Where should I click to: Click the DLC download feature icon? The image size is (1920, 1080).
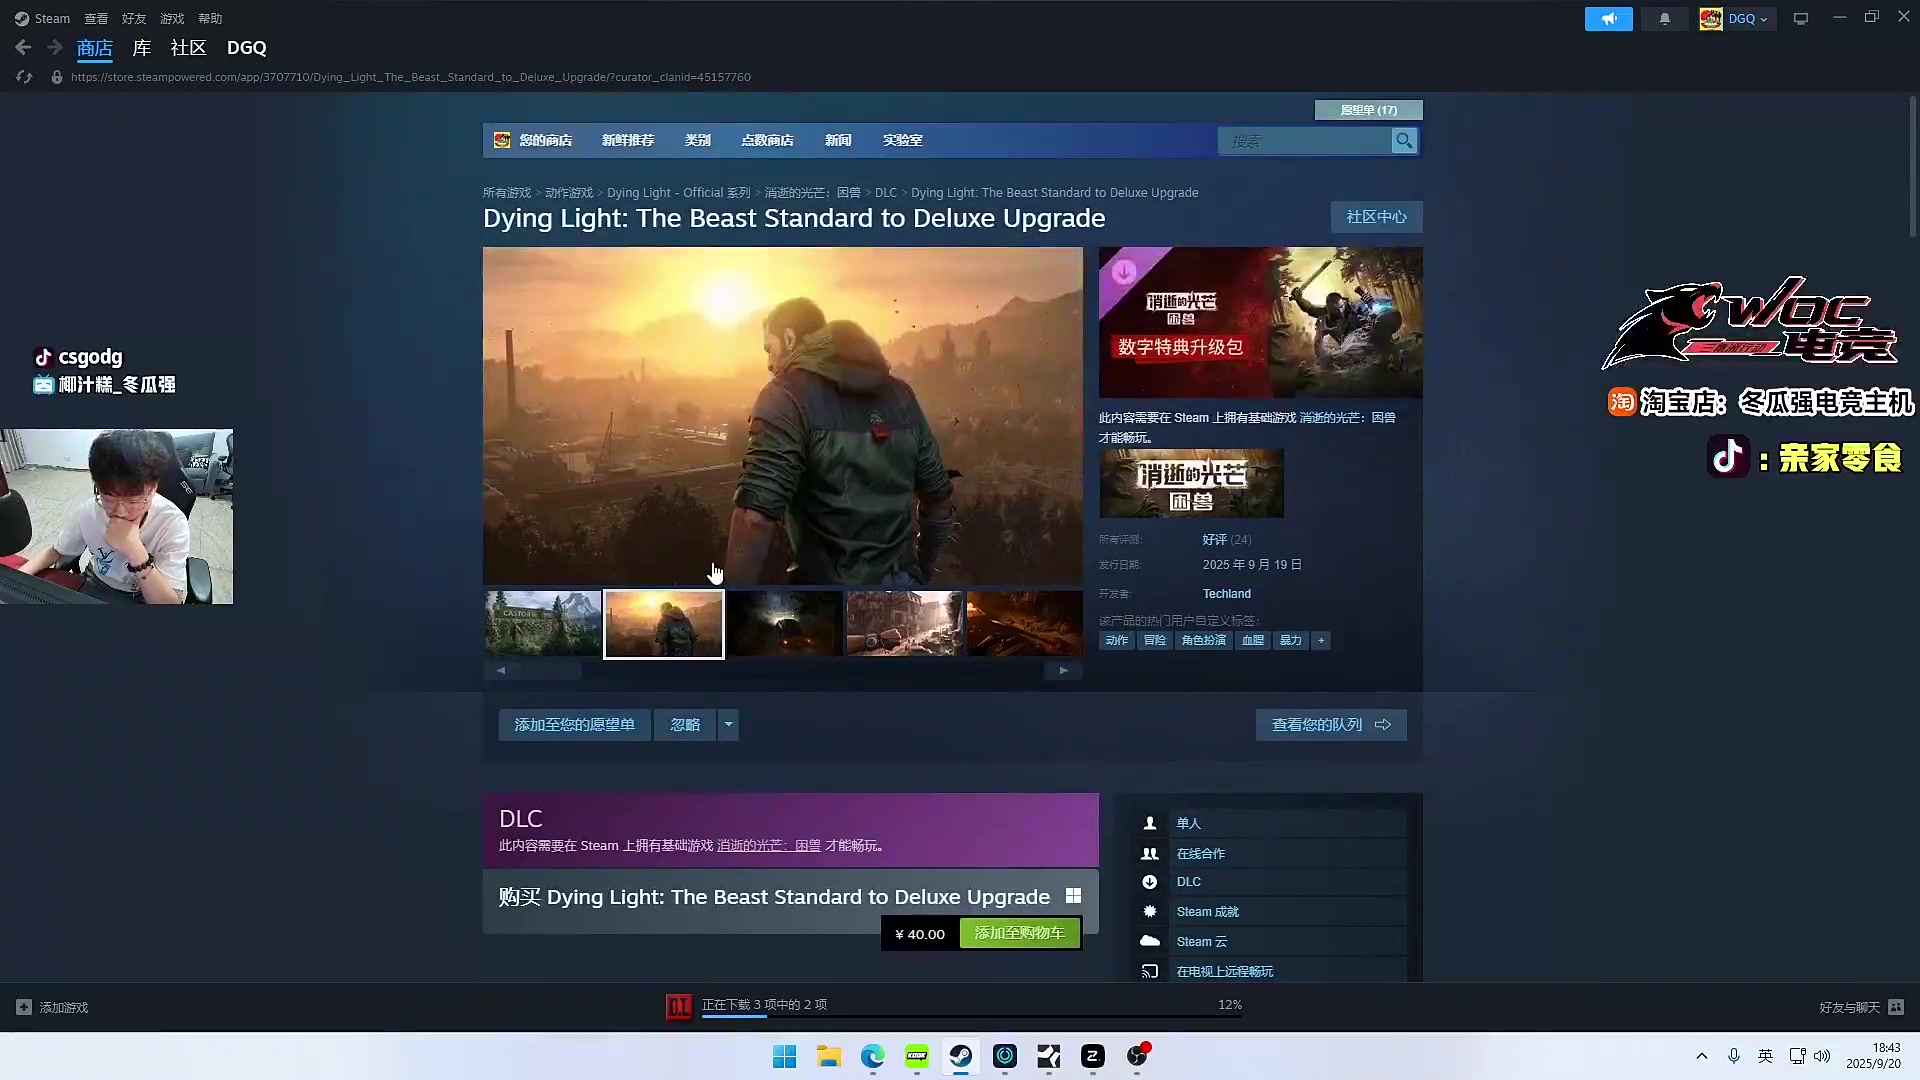pyautogui.click(x=1150, y=882)
